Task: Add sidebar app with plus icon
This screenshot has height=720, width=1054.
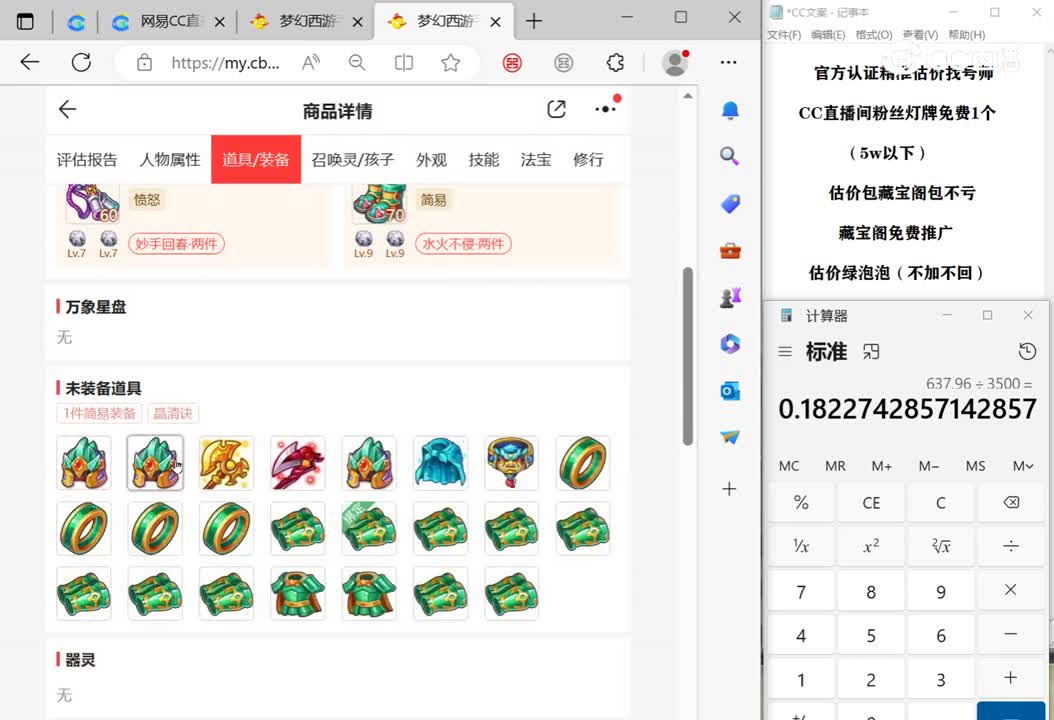Action: pos(729,489)
